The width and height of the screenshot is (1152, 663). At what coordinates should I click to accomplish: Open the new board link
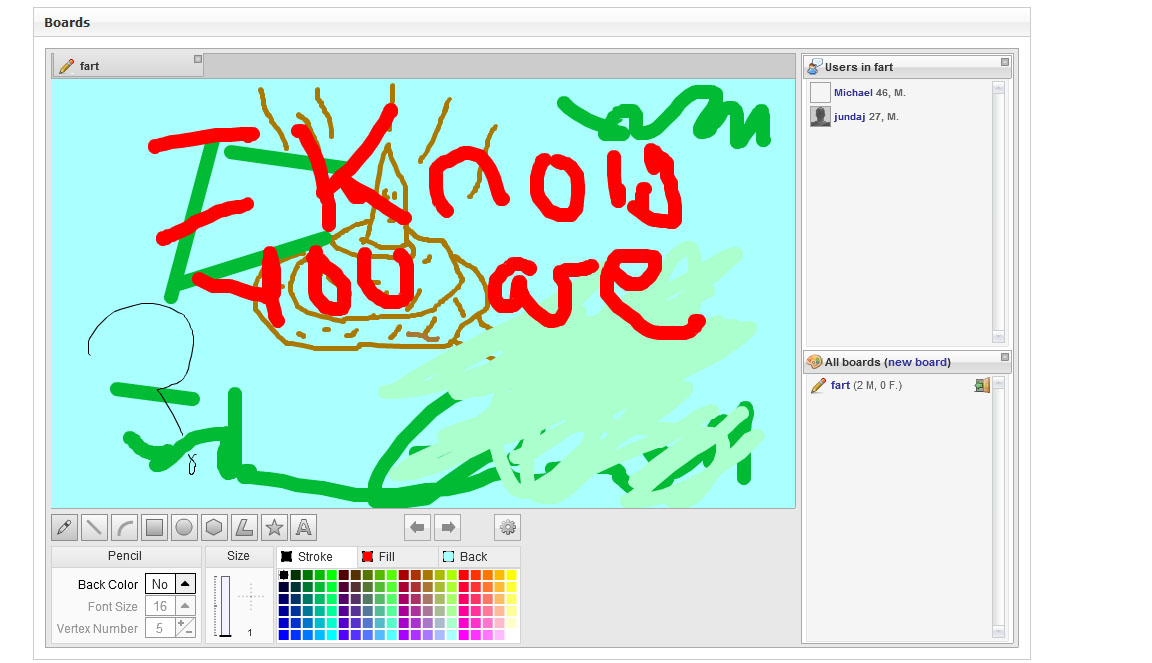[x=917, y=362]
